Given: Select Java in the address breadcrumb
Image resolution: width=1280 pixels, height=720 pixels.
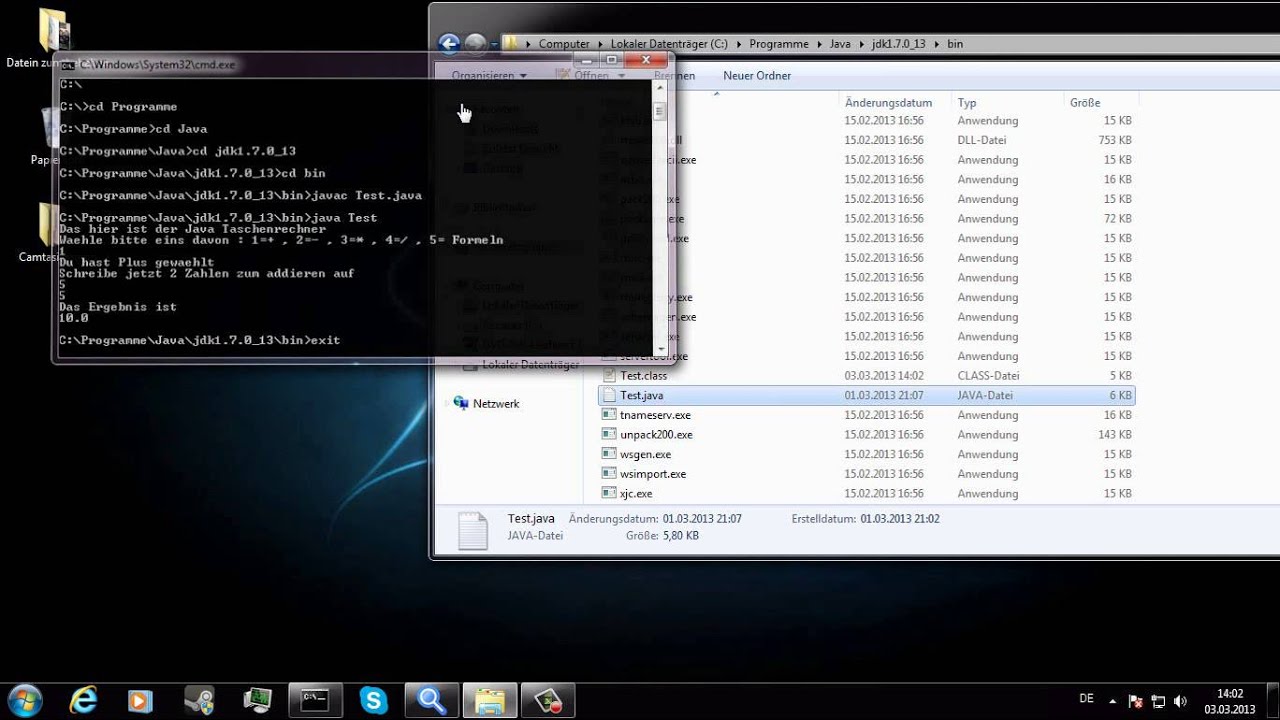Looking at the screenshot, I should pos(840,44).
